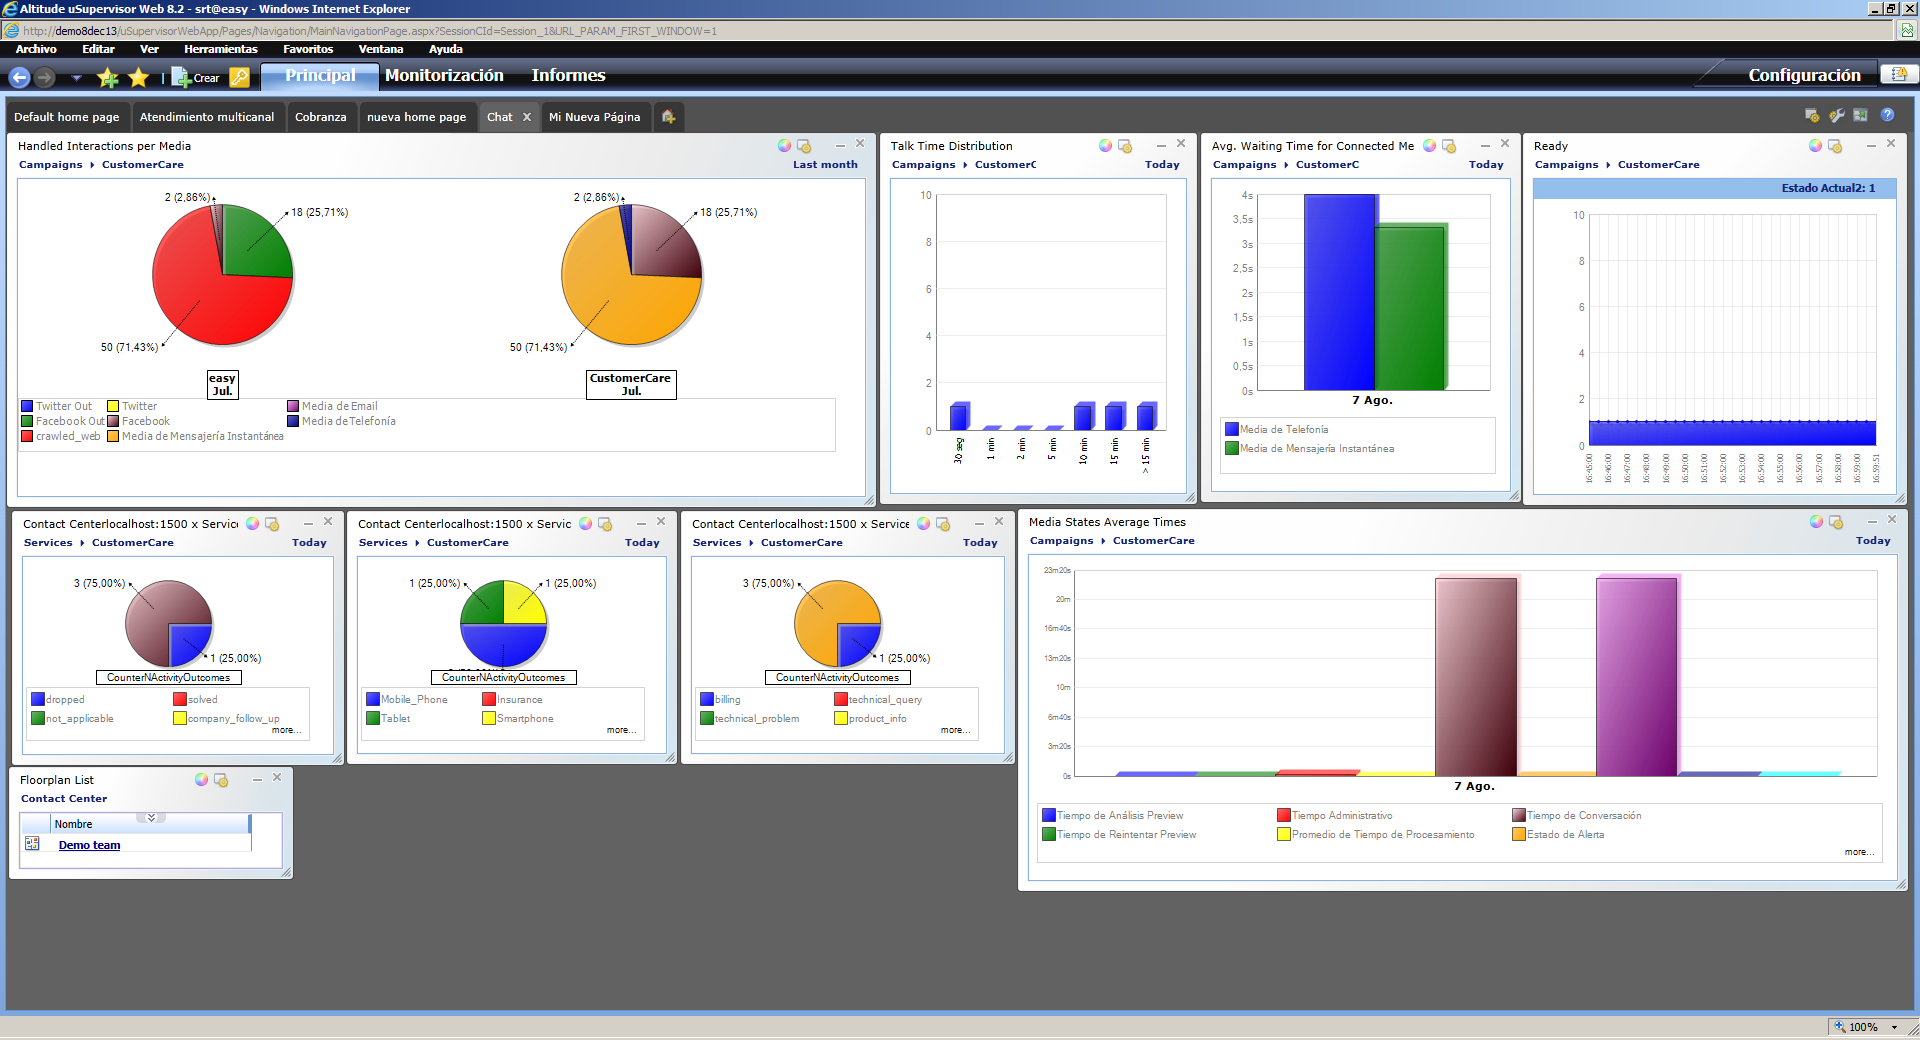This screenshot has width=1920, height=1040.
Task: Minimize the Ready widget
Action: (x=1871, y=146)
